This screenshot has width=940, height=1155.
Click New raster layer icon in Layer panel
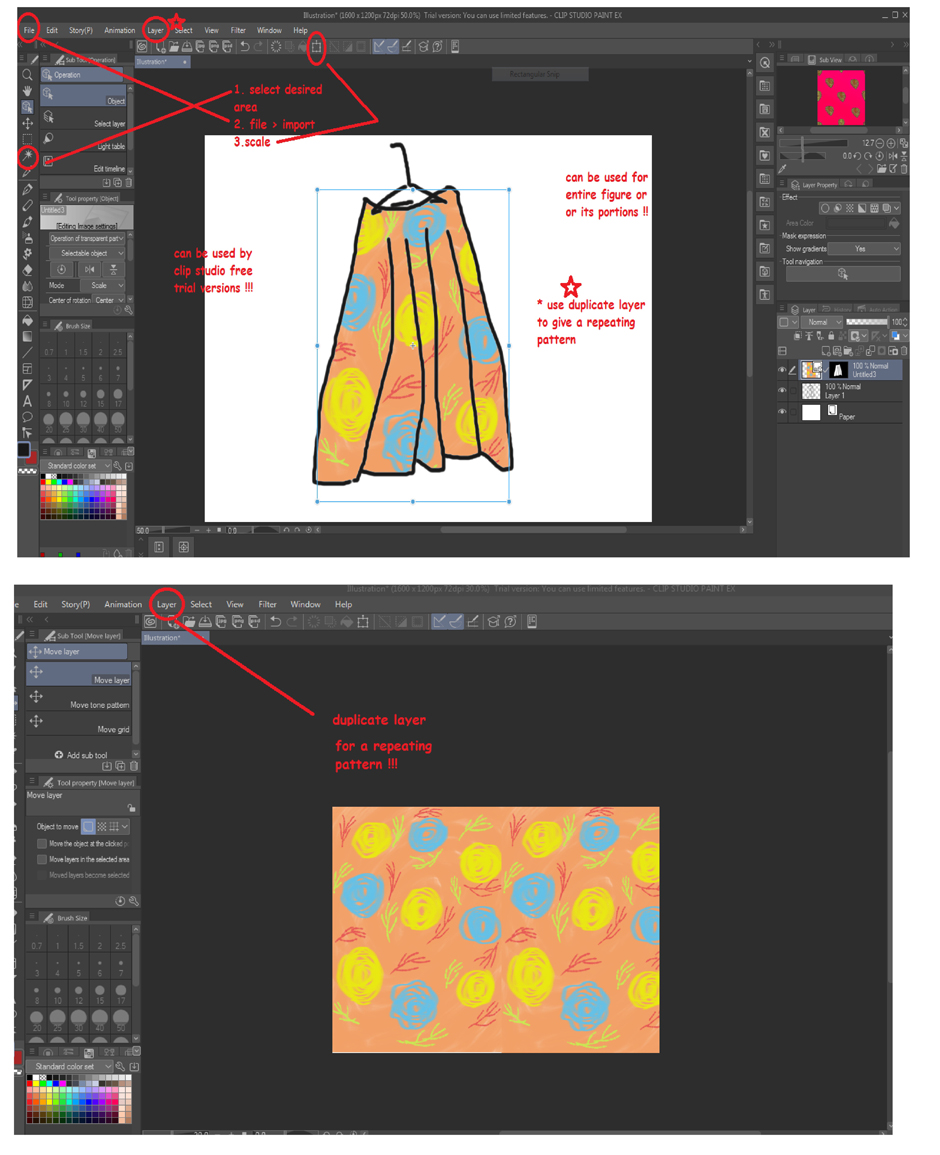tap(826, 351)
